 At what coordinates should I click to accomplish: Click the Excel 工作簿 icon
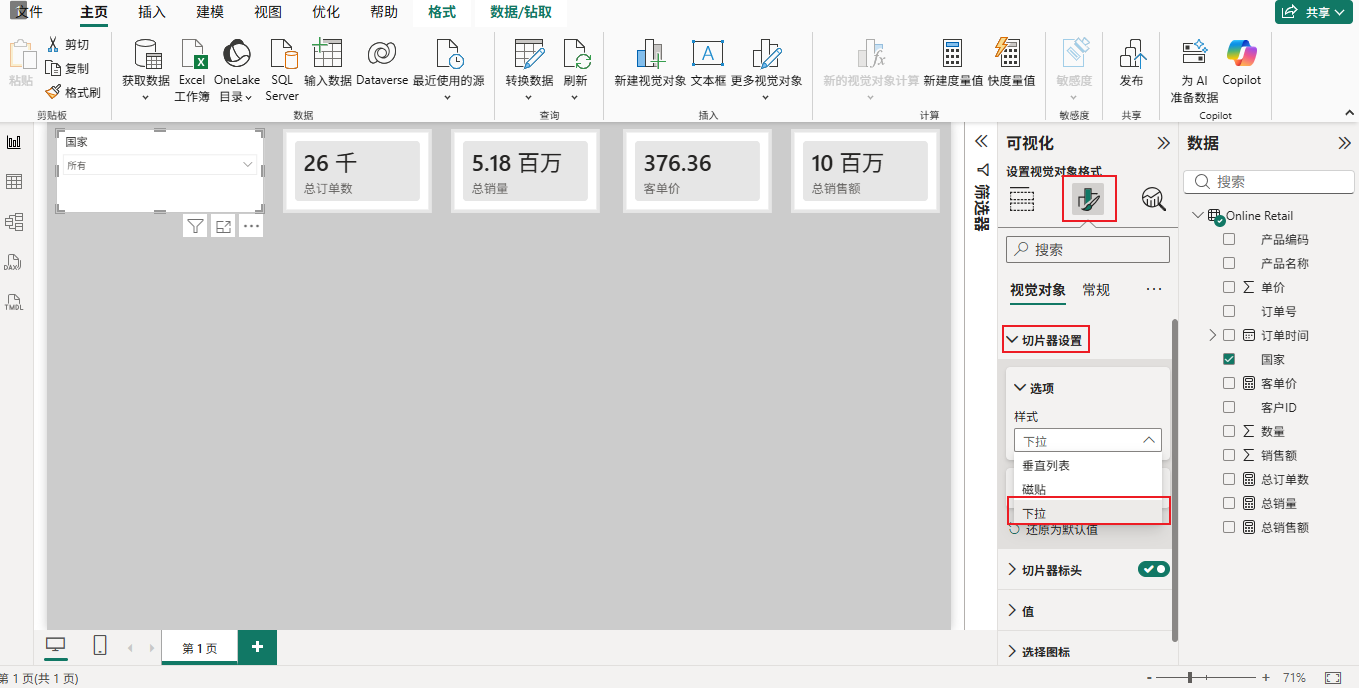(x=192, y=54)
